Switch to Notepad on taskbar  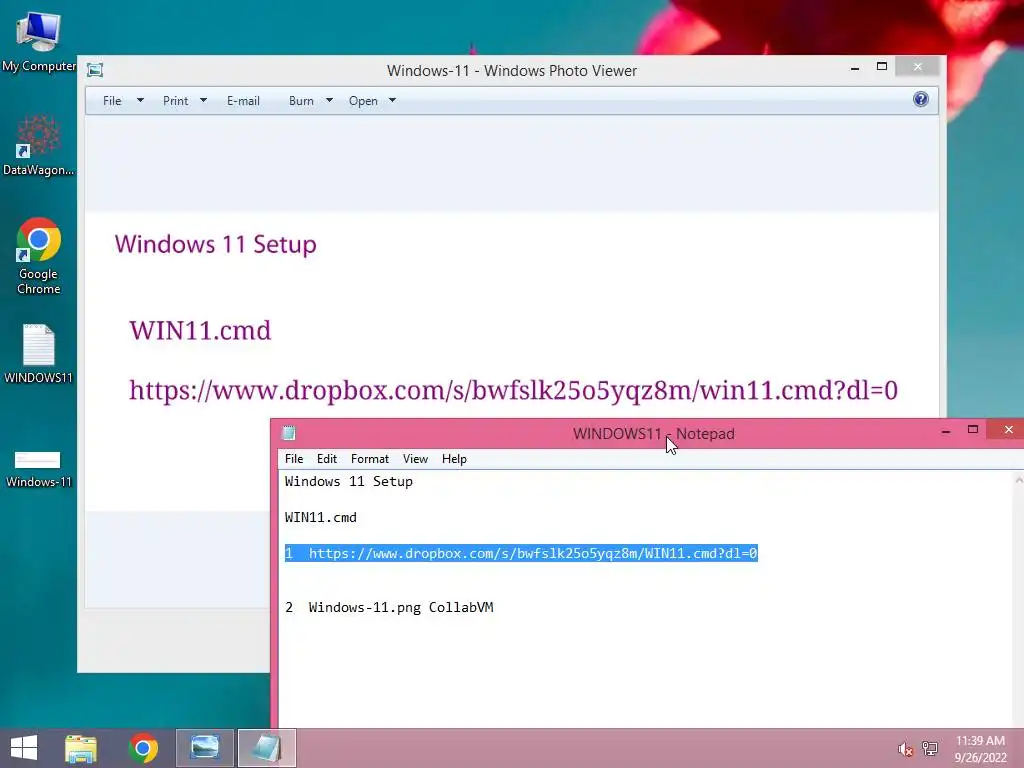[x=266, y=748]
